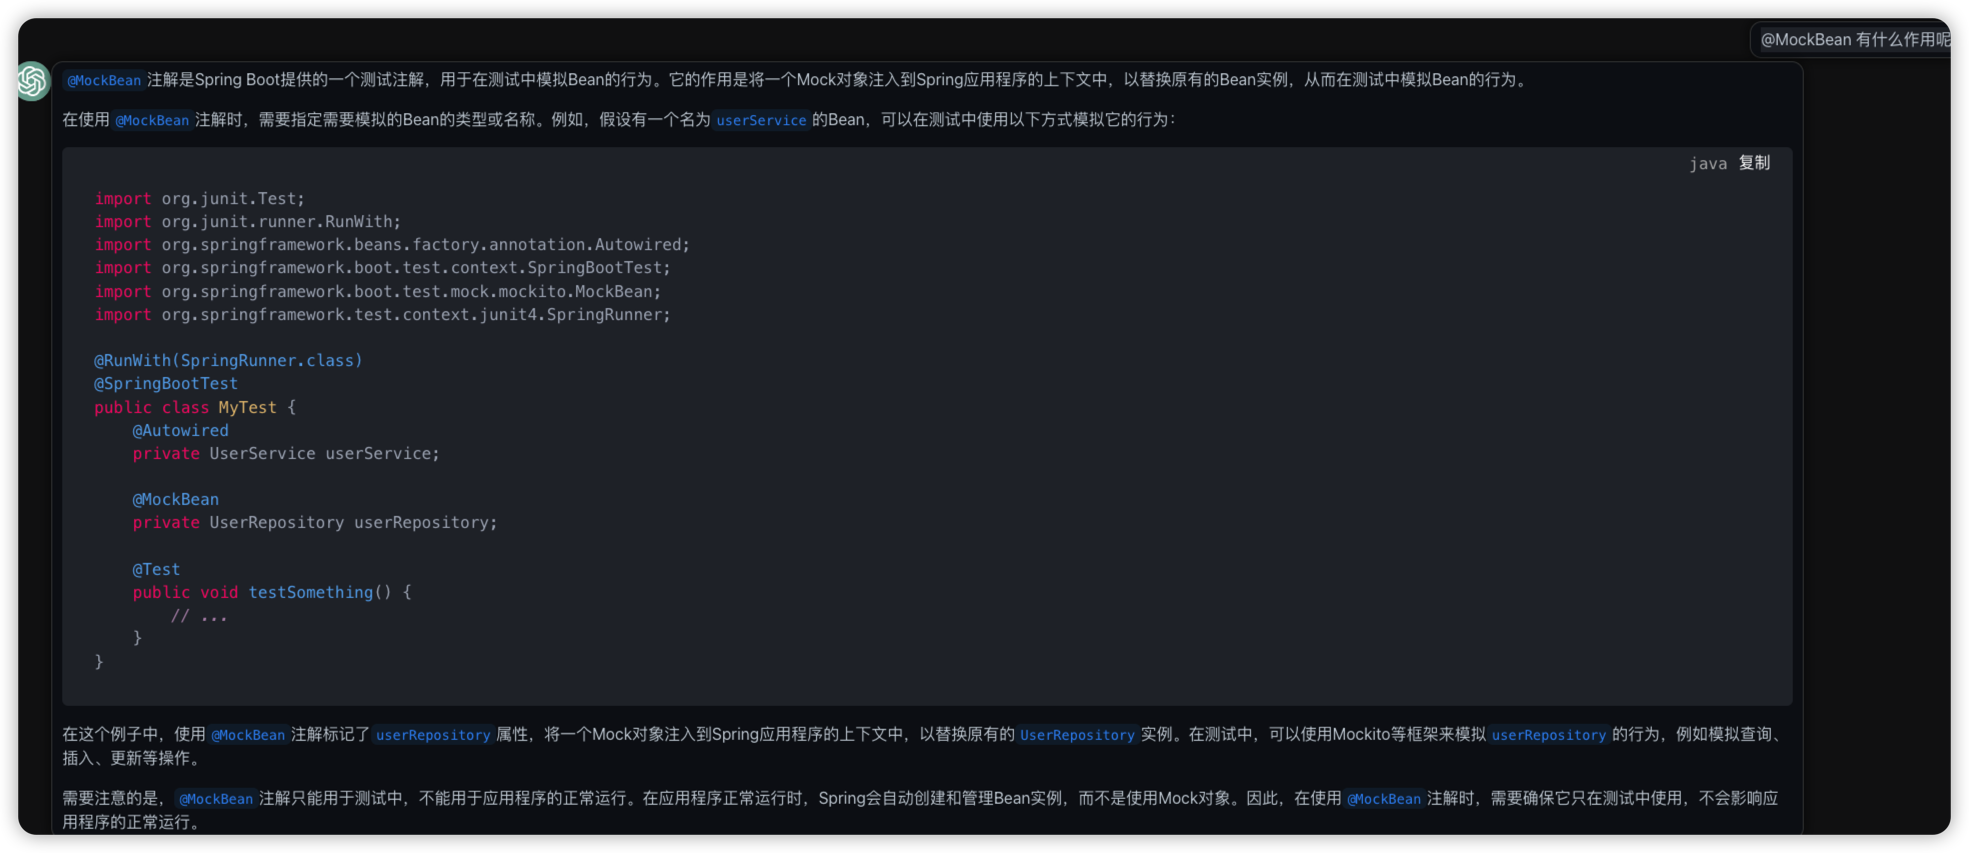
Task: Click the java language label
Action: coord(1707,164)
